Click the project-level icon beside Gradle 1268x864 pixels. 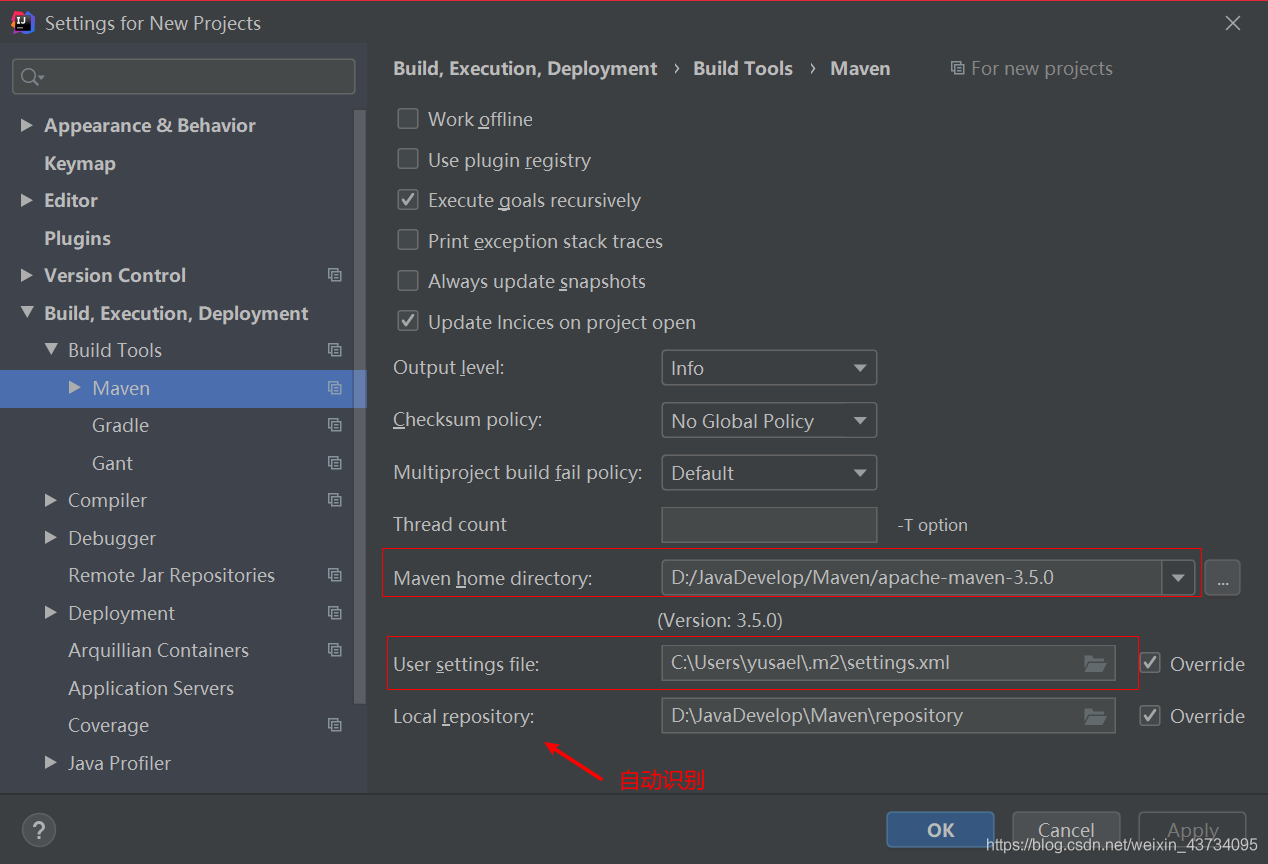[x=335, y=425]
